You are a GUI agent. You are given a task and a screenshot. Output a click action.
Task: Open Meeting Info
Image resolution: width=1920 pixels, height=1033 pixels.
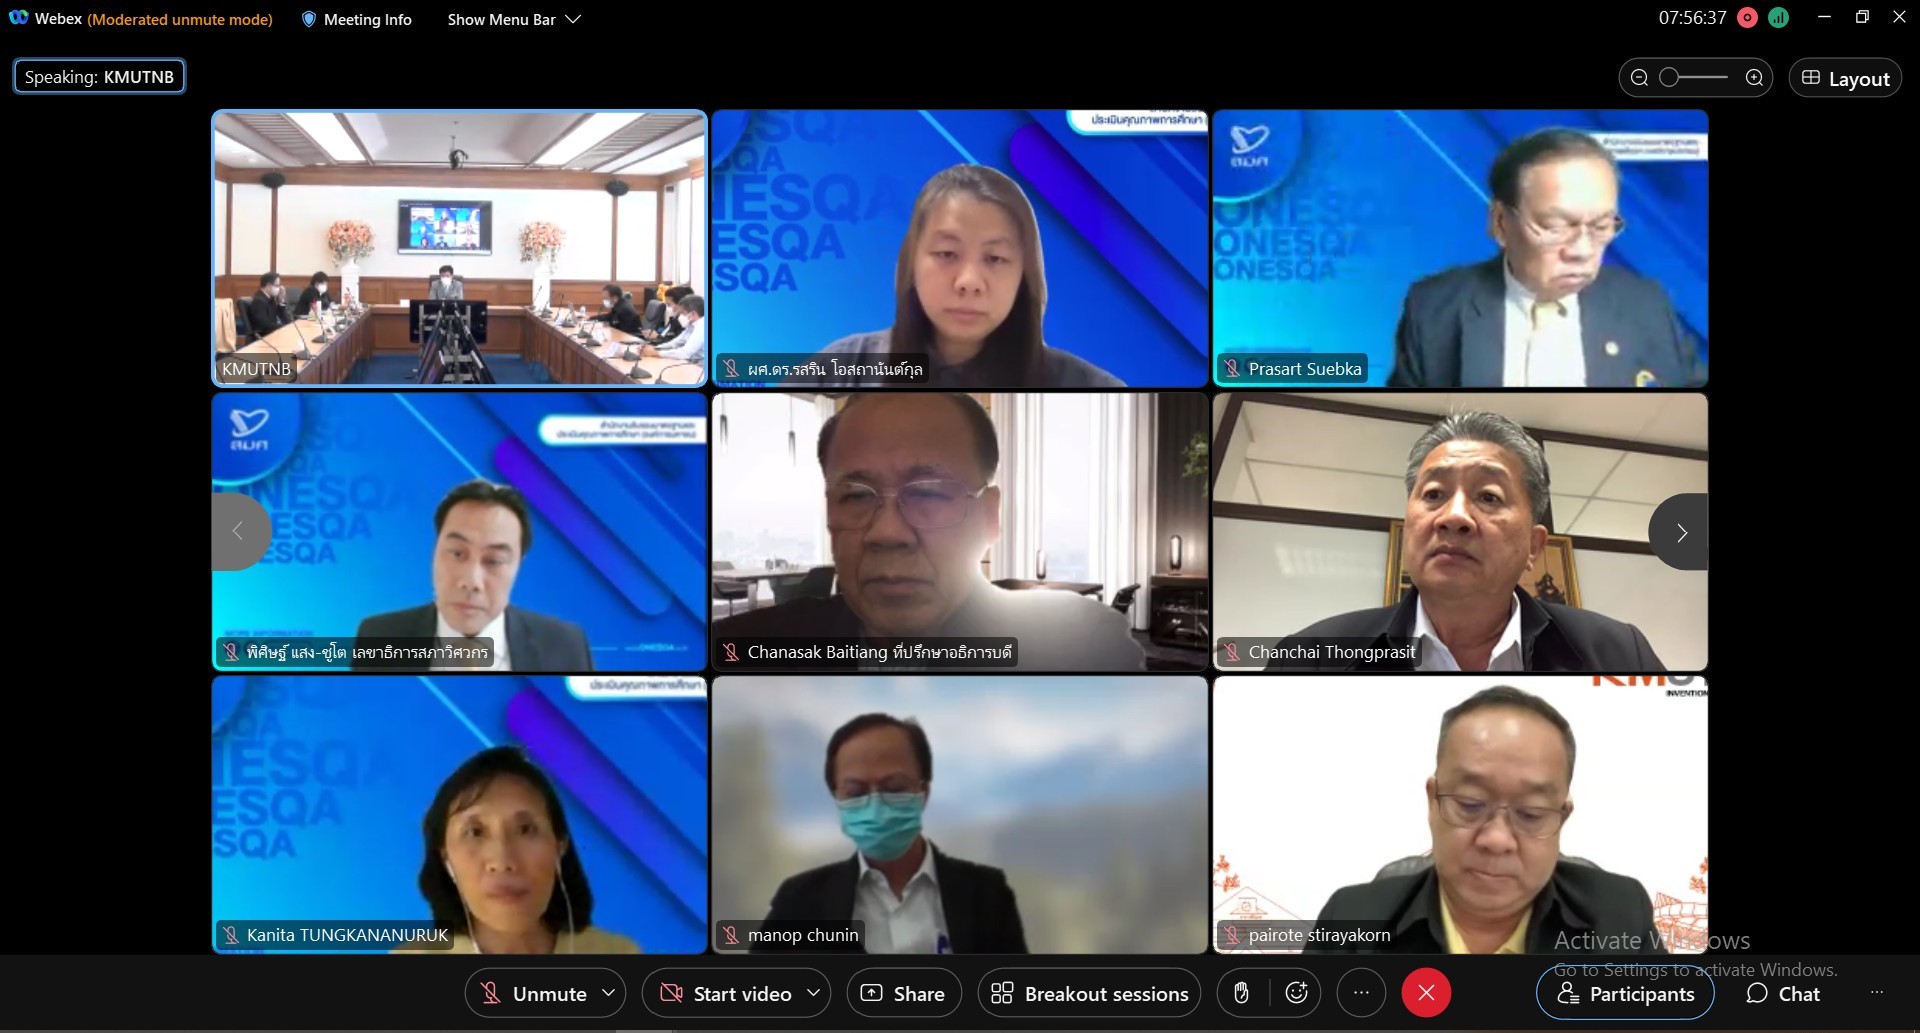point(357,19)
